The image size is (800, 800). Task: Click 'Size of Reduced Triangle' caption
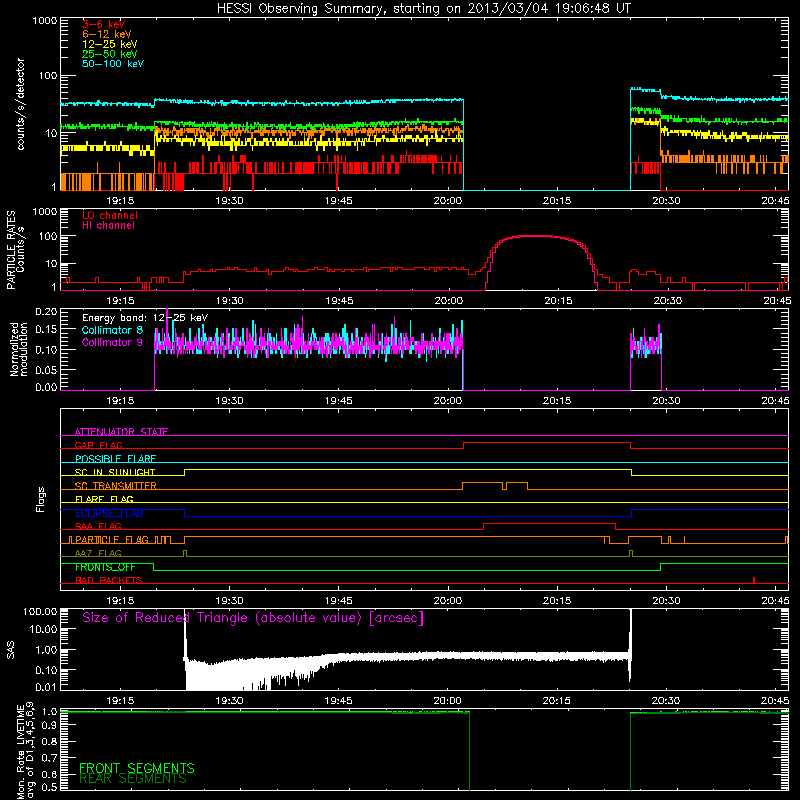click(x=253, y=618)
